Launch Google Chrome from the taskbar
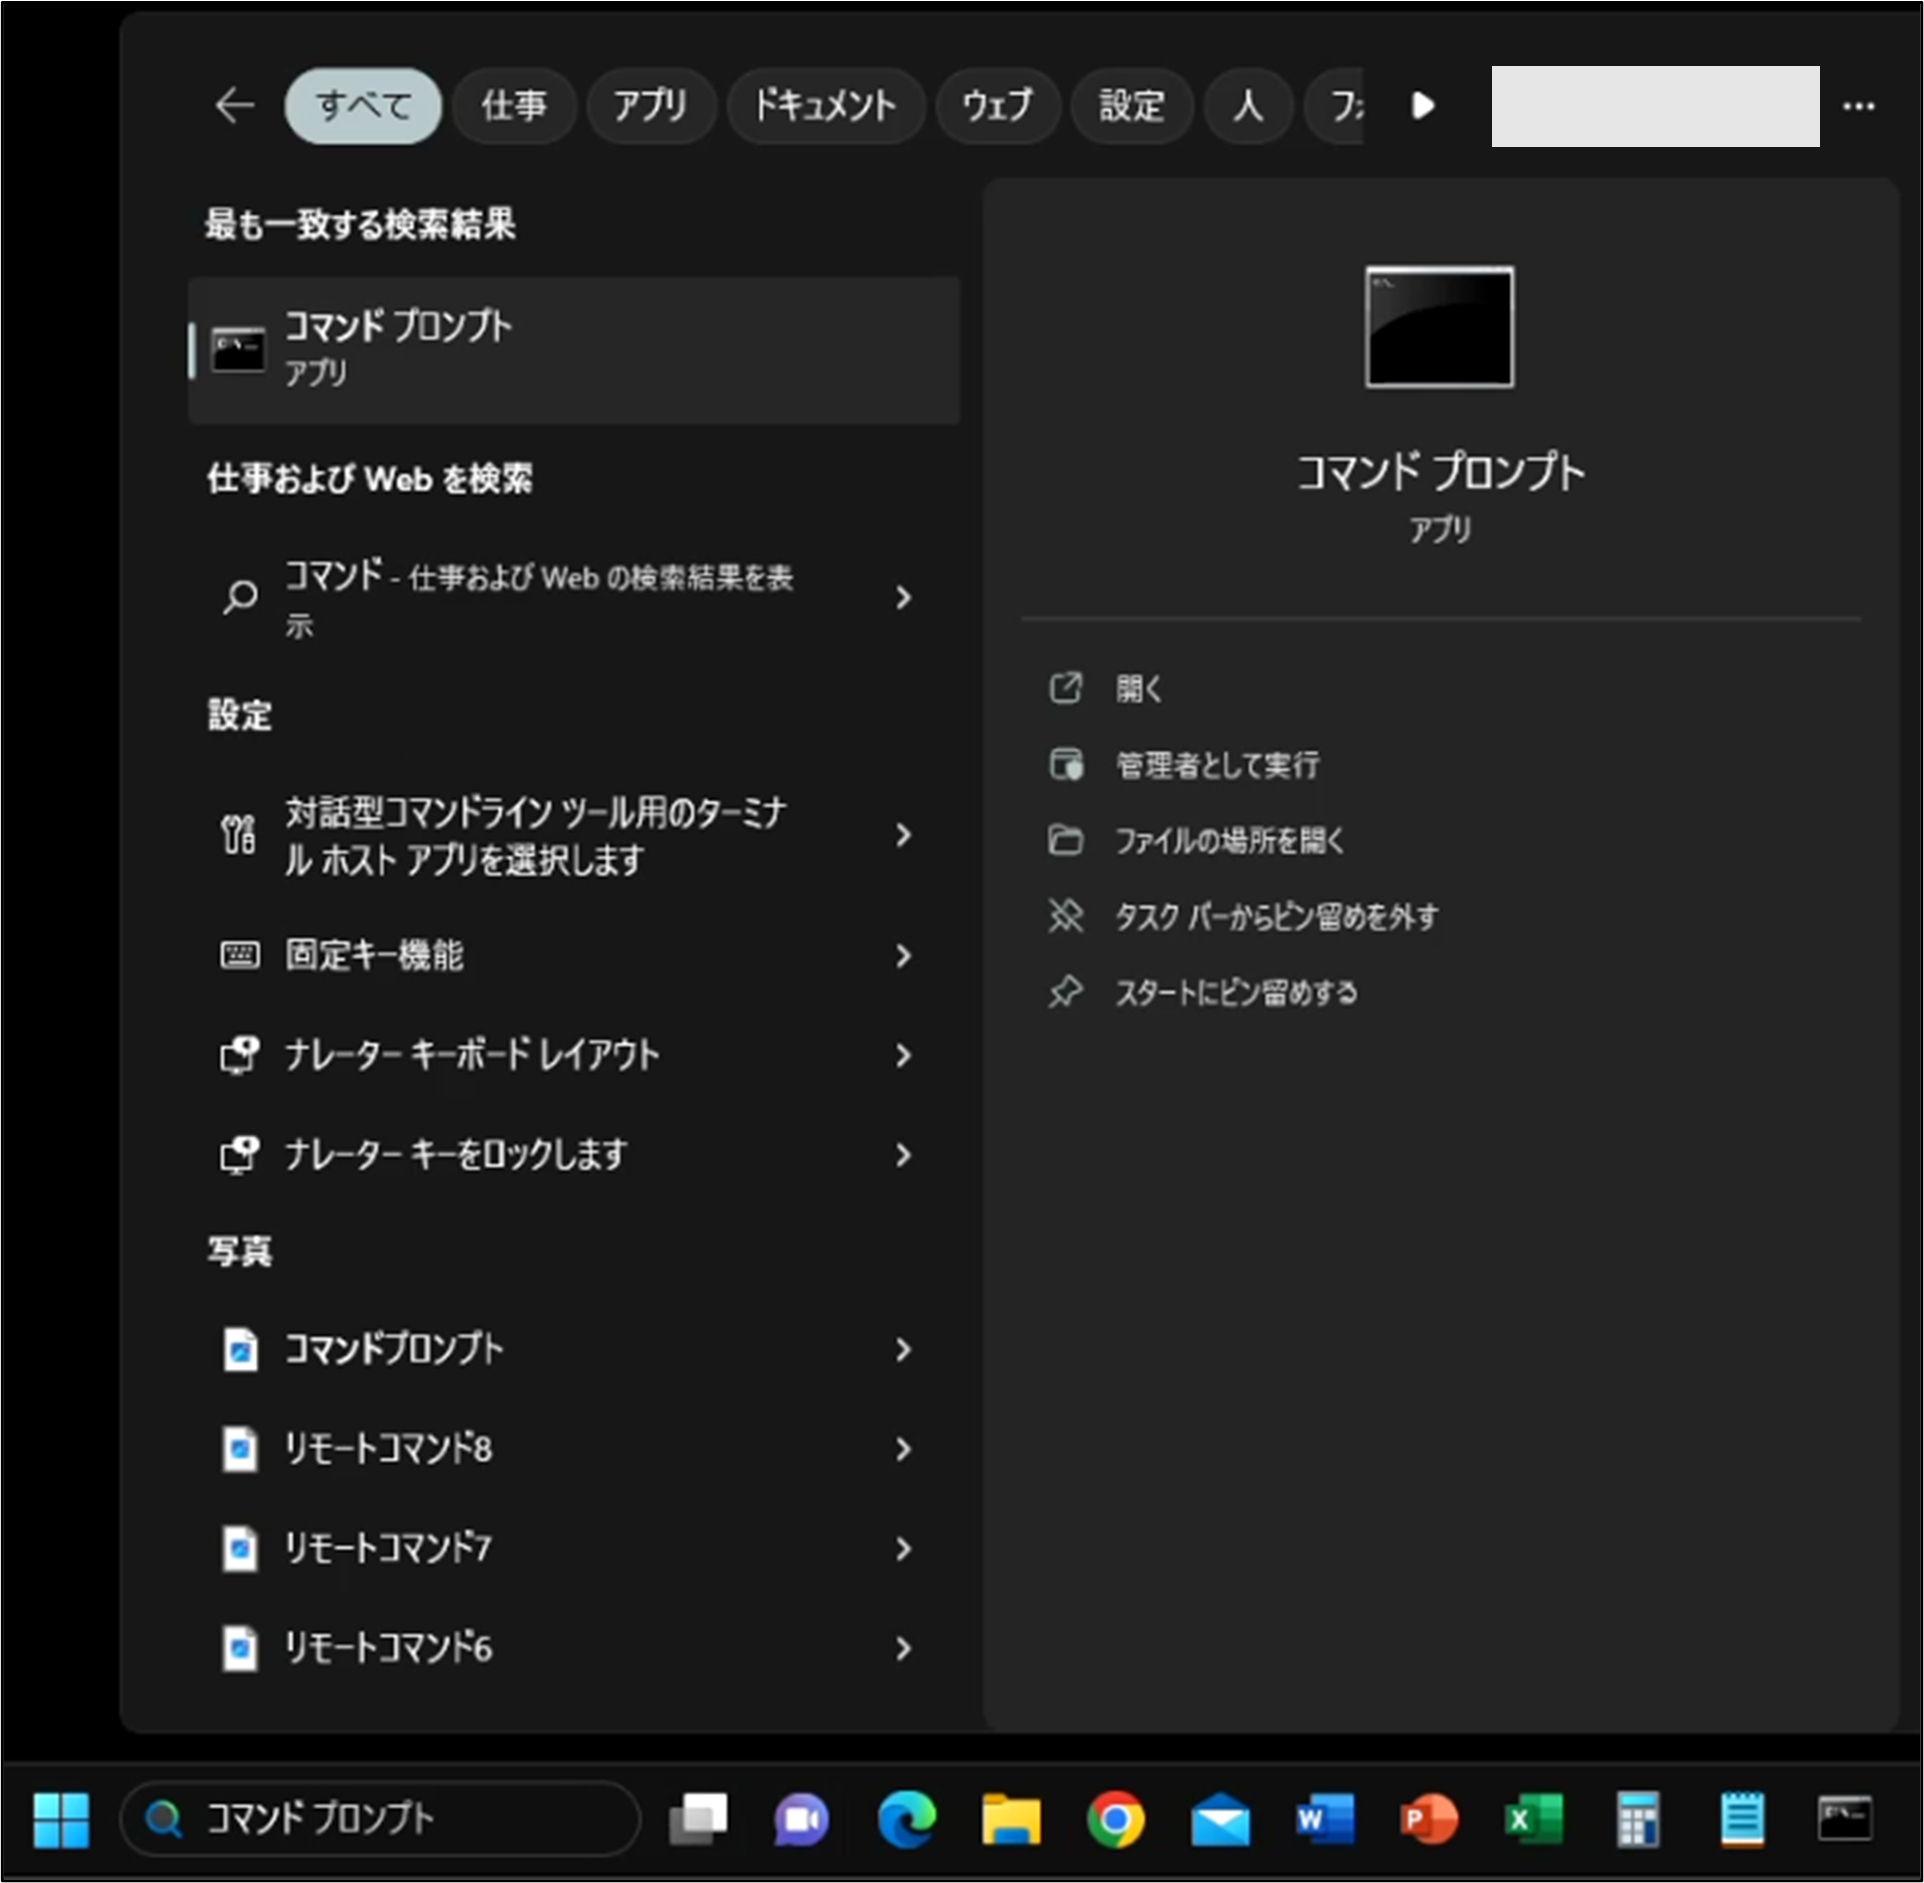Screen dimensions: 1924x1883 pos(1116,1820)
